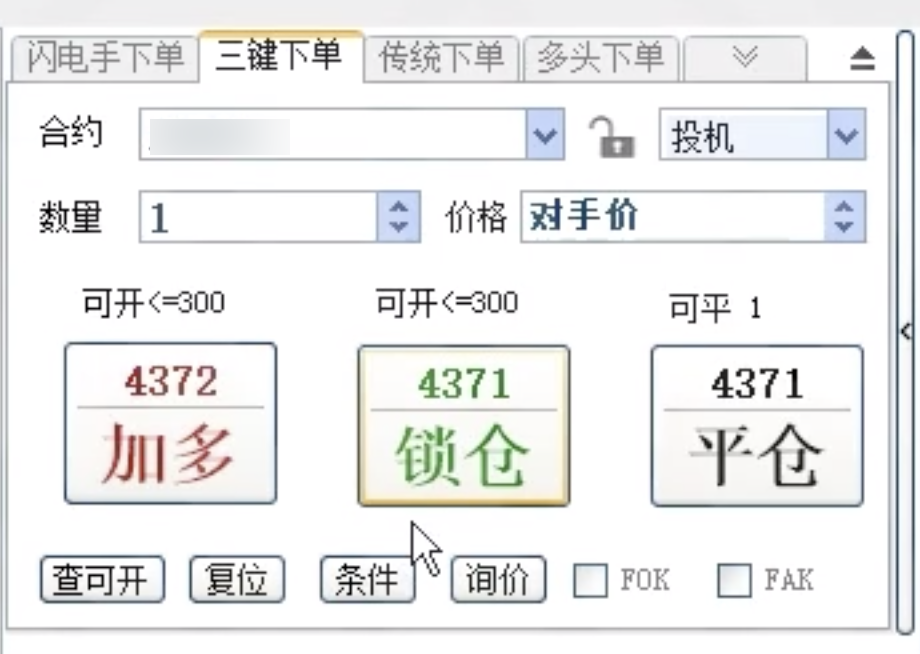
Task: Expand the hidden tabs chevron
Action: pos(745,58)
